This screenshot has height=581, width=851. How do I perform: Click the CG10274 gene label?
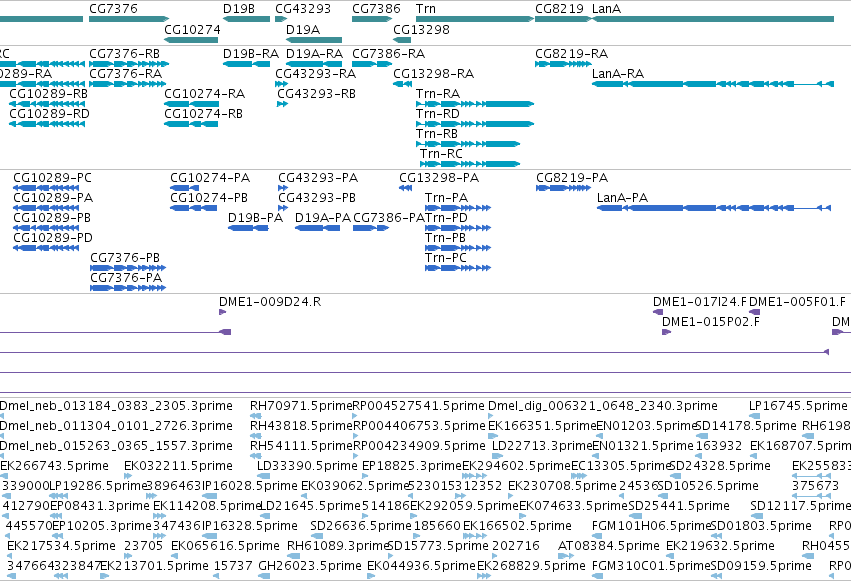pos(192,29)
